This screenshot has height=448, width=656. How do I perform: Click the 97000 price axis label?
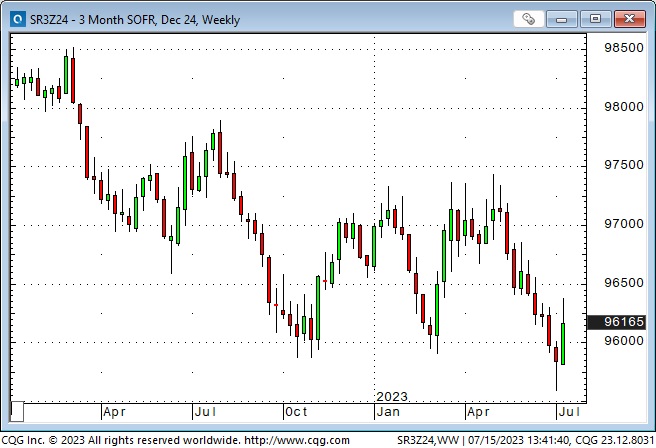click(x=623, y=224)
